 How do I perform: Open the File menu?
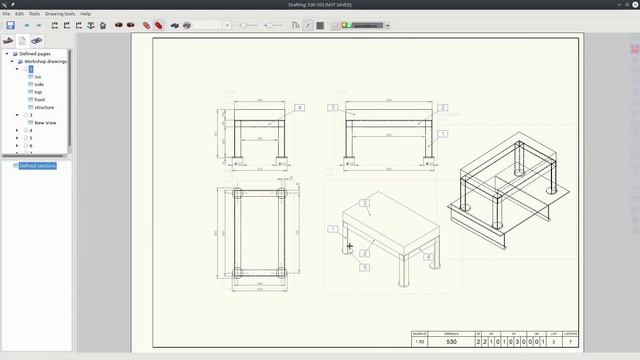click(x=7, y=13)
